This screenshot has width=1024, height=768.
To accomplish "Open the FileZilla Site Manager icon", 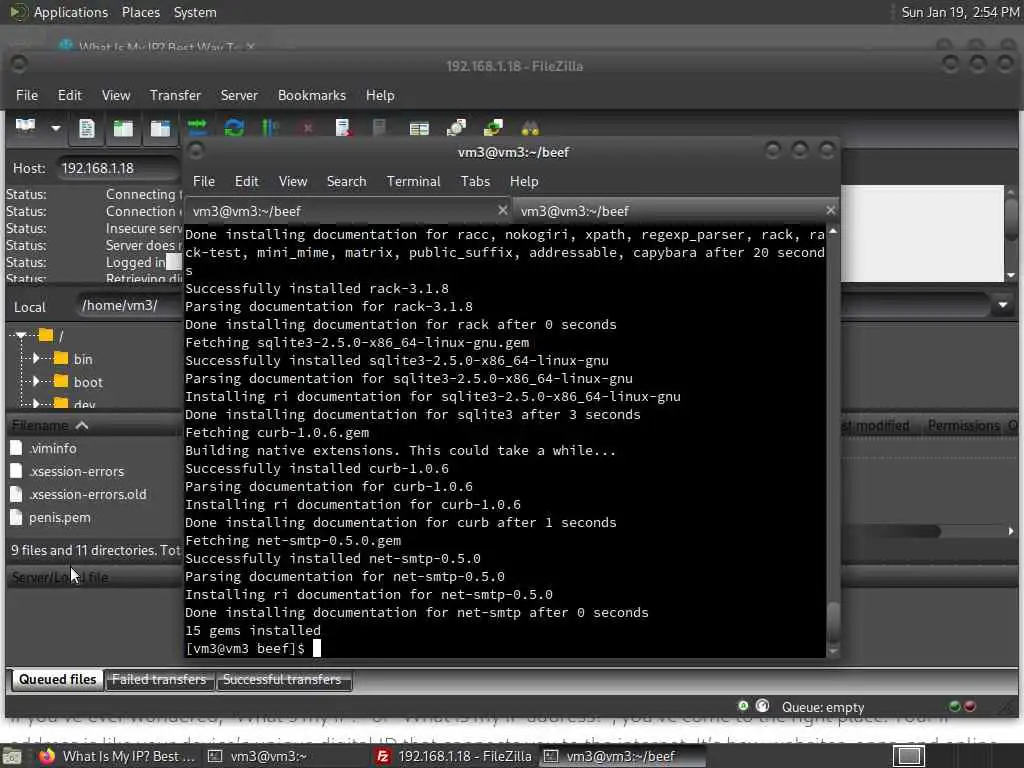I will pyautogui.click(x=25, y=127).
